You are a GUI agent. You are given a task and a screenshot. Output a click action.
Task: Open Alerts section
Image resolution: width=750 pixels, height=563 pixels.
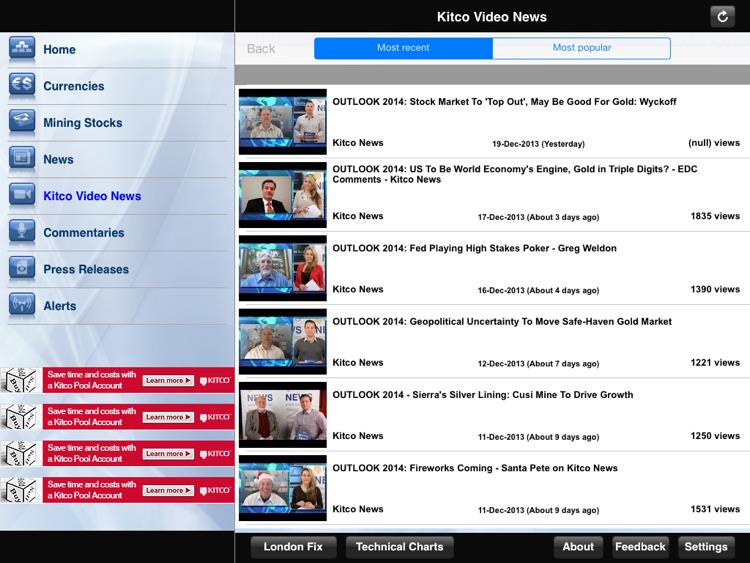(60, 306)
